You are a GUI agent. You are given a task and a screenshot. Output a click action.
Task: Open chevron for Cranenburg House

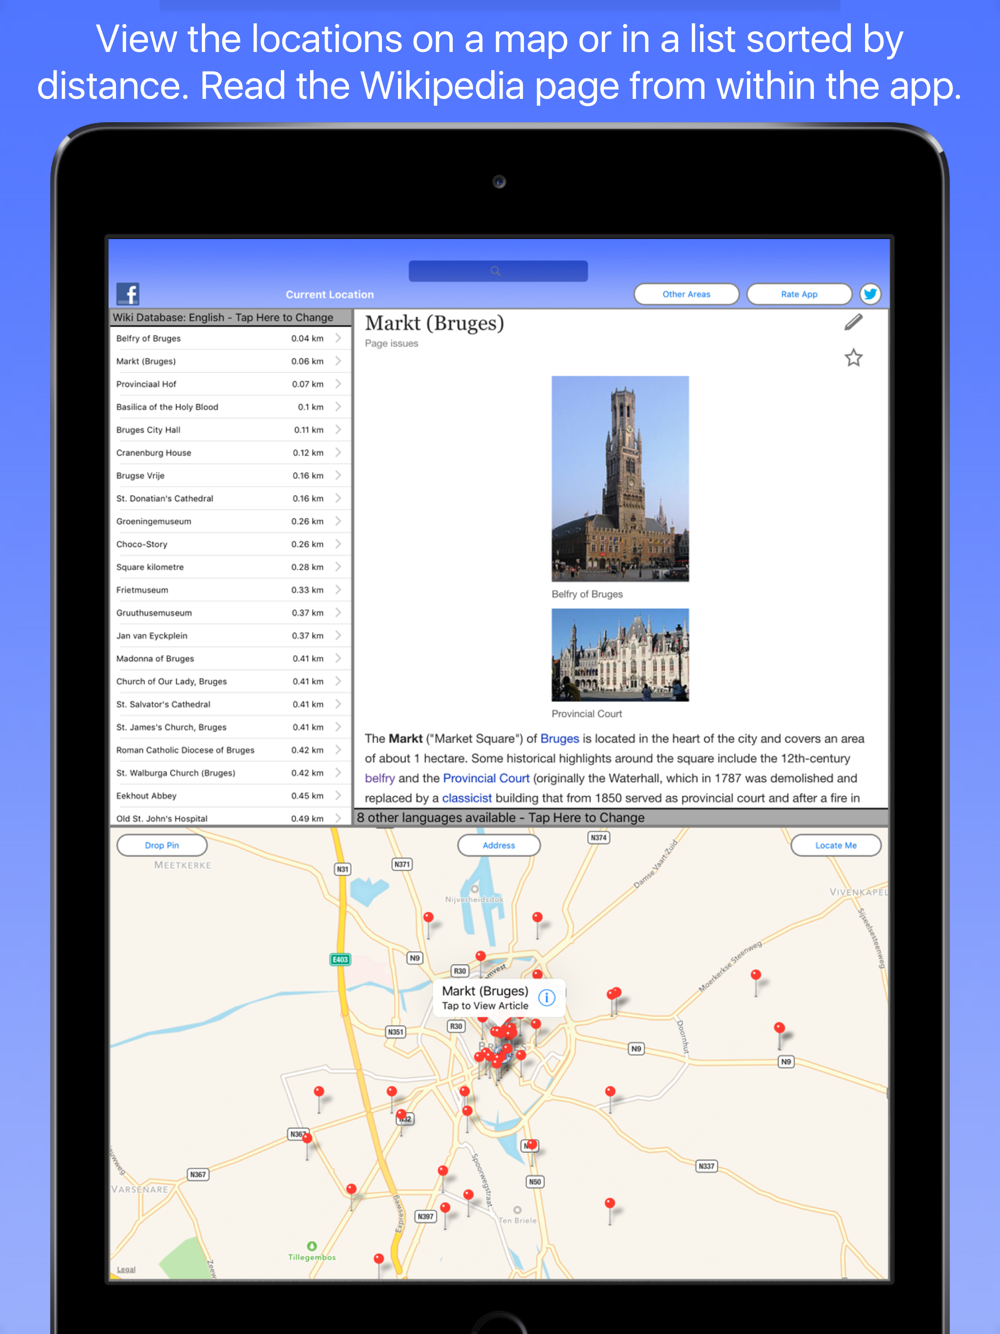click(339, 453)
